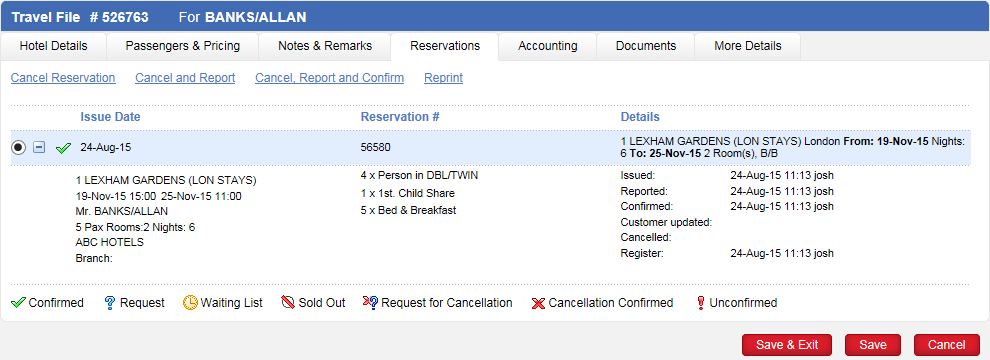
Task: Open the Hotel Details tab
Action: [x=54, y=46]
